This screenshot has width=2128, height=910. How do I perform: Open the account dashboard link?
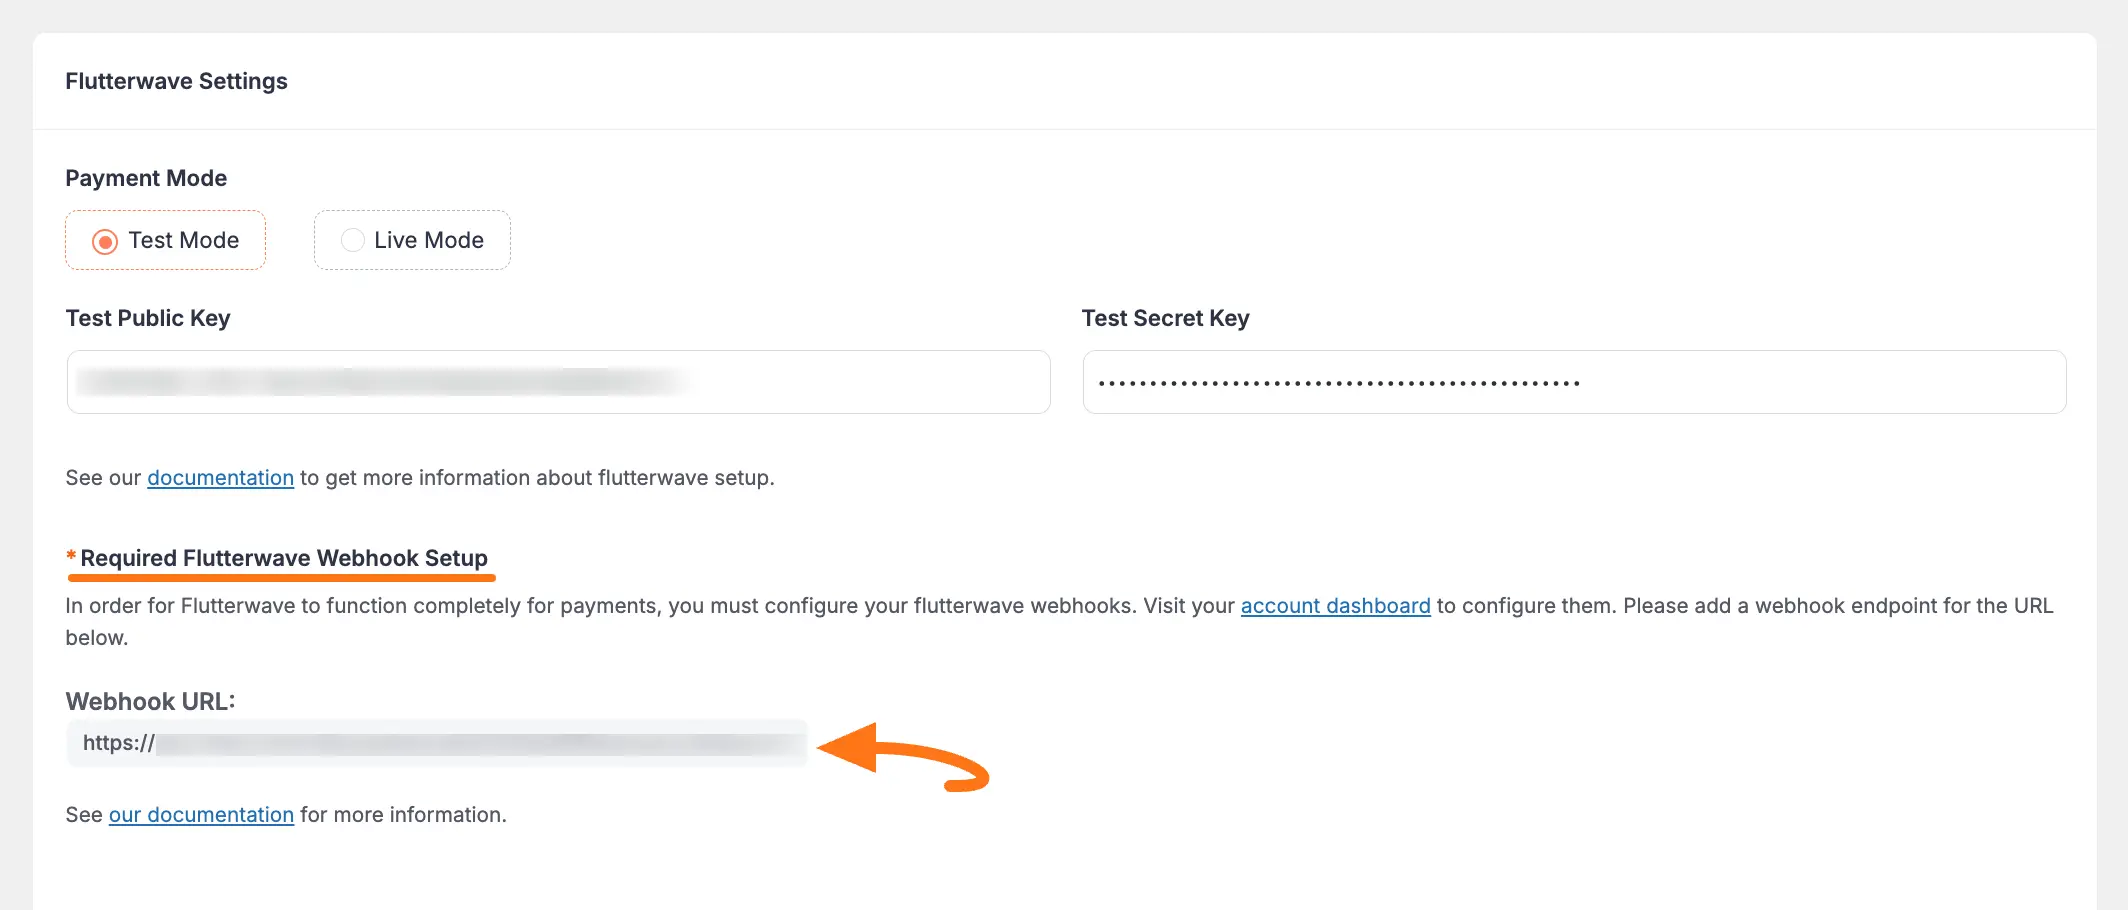1335,606
